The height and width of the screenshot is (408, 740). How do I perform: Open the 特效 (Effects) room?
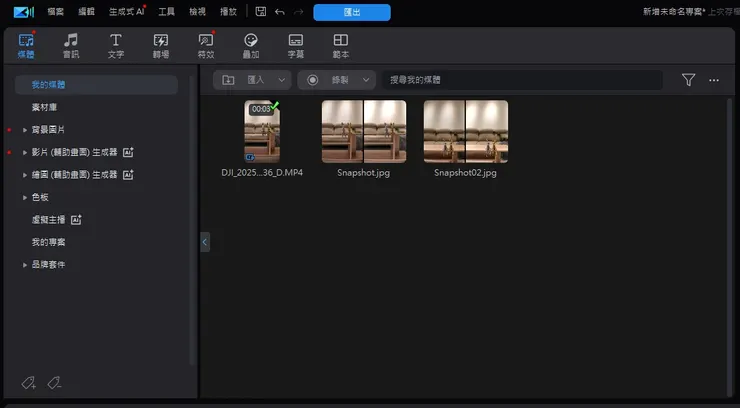[x=206, y=44]
